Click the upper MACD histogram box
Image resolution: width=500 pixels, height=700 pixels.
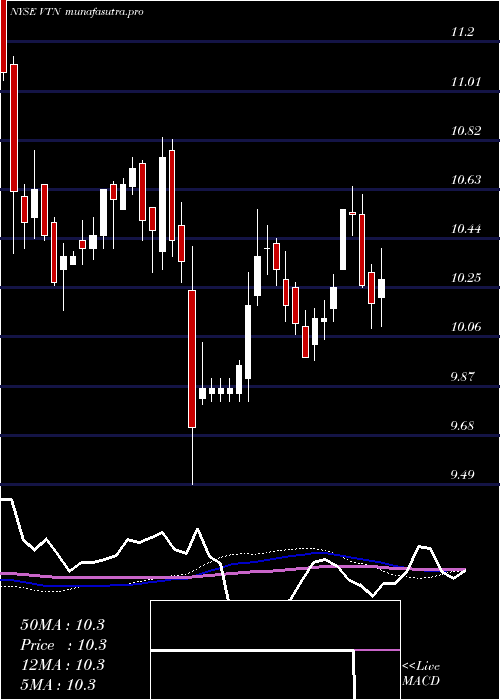(275, 625)
